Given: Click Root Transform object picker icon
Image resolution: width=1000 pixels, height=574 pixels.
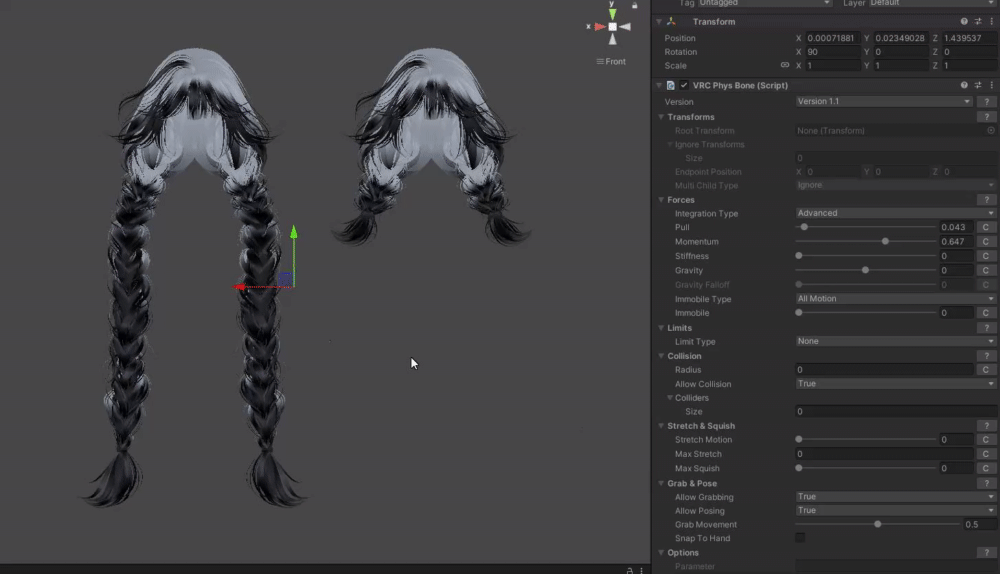Looking at the screenshot, I should [x=990, y=131].
